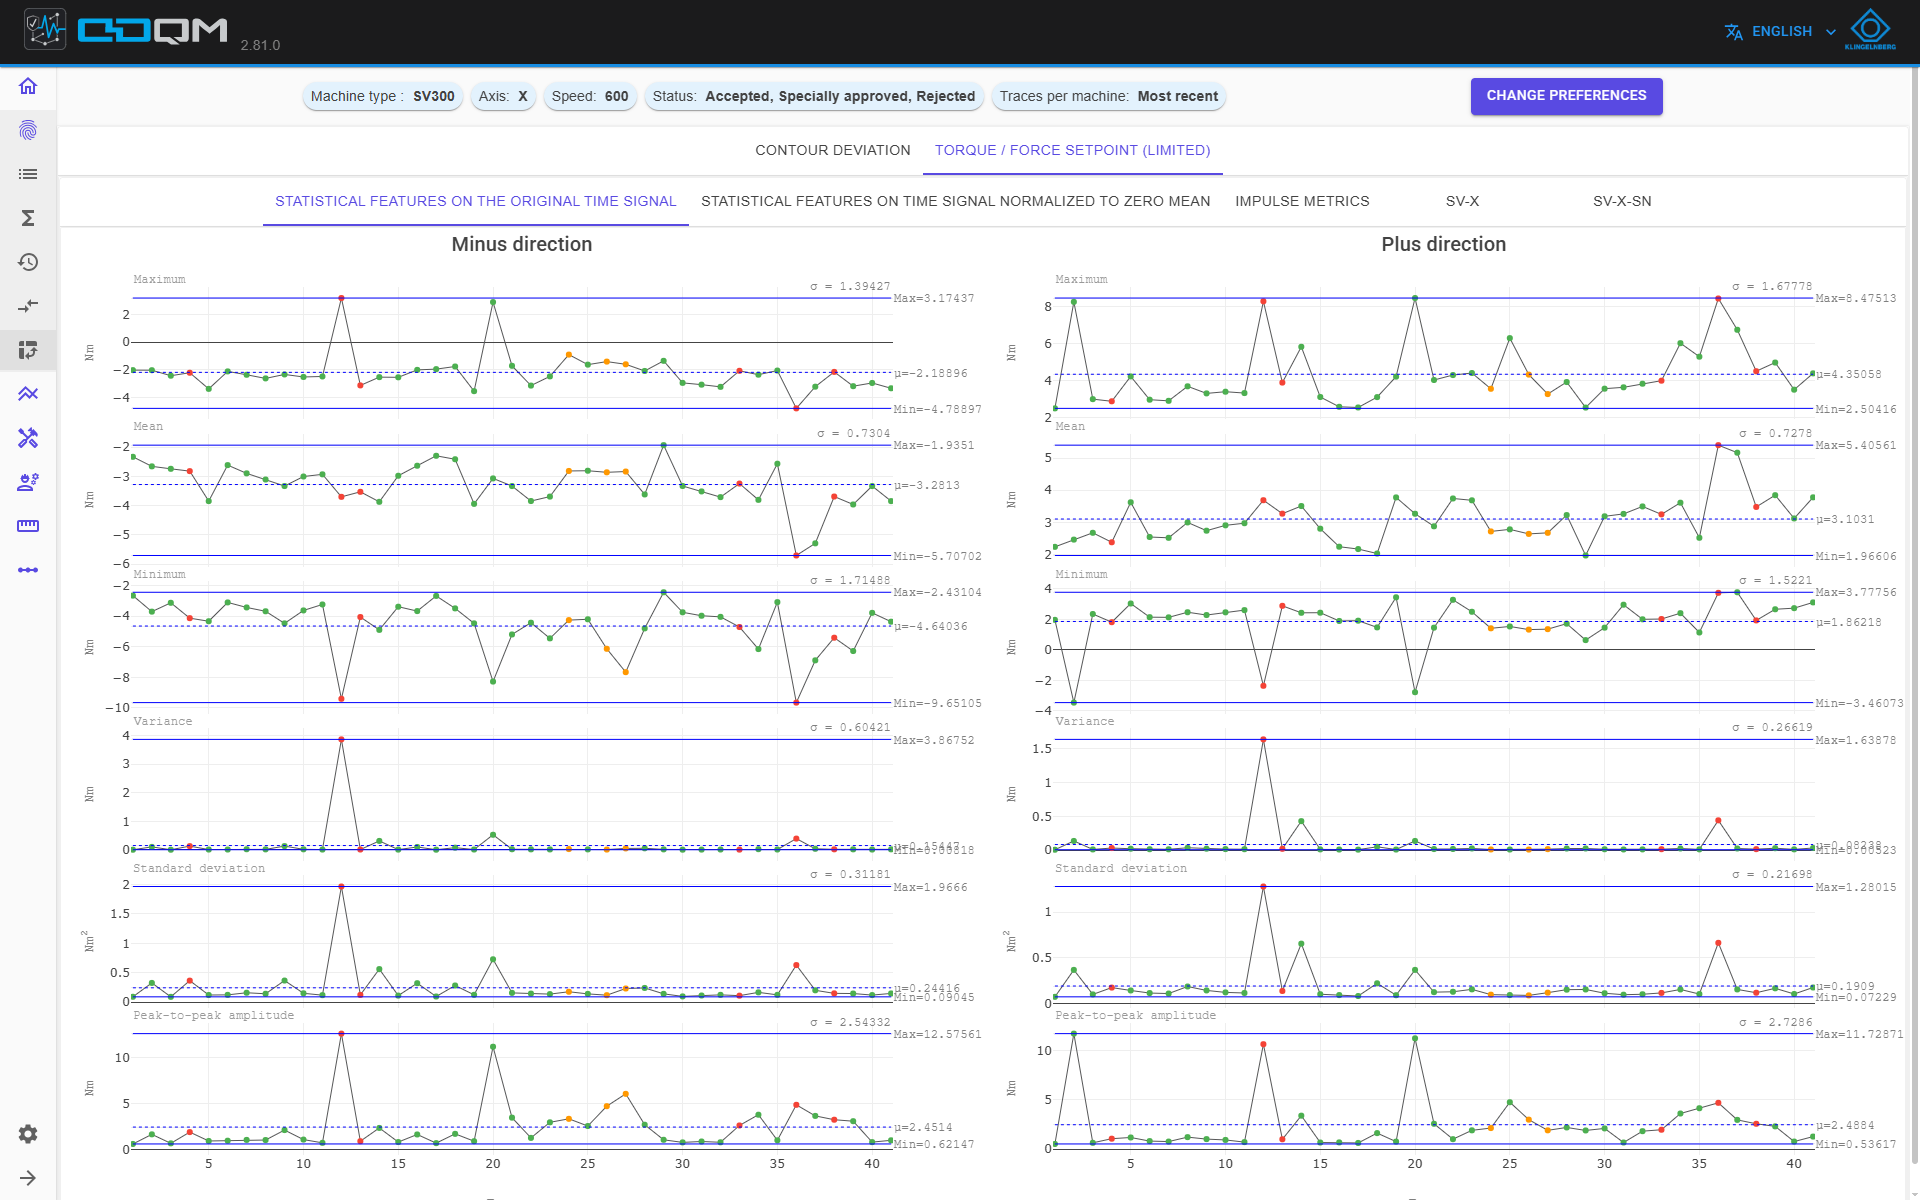This screenshot has width=1920, height=1200.
Task: Open the ruler measurement sidebar icon
Action: [28, 526]
